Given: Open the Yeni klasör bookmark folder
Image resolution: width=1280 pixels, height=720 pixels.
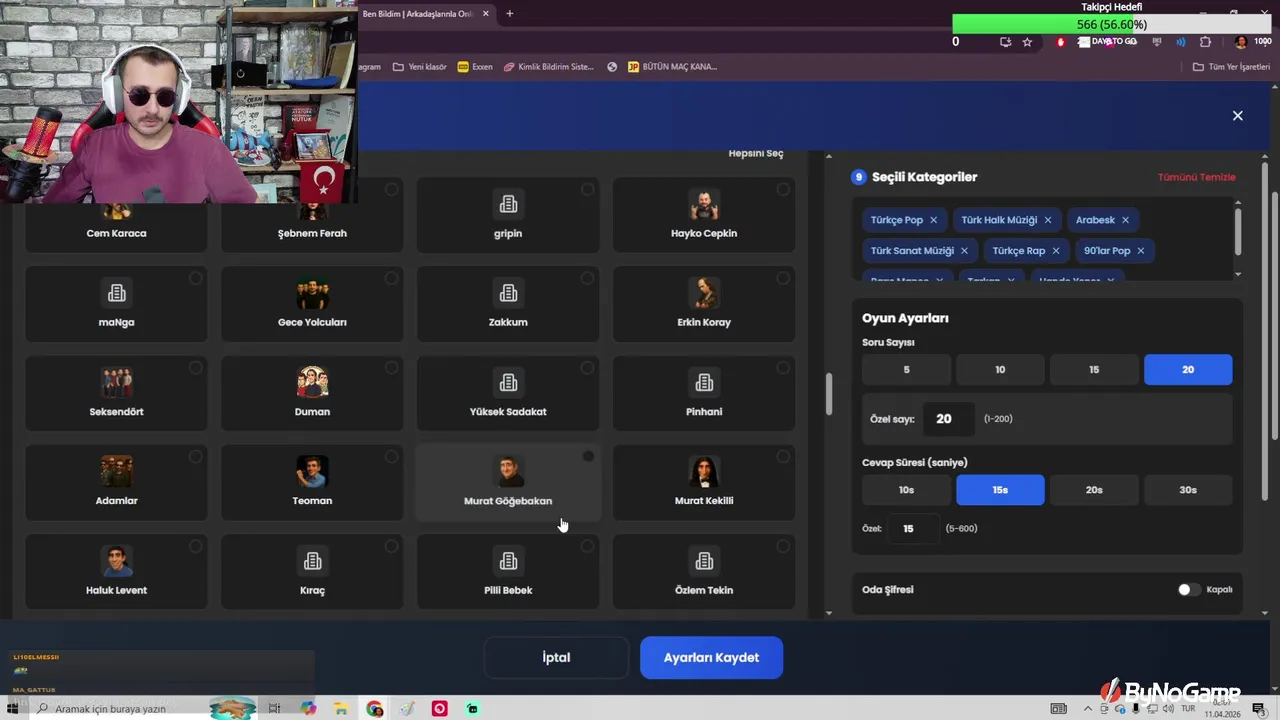Looking at the screenshot, I should pos(420,67).
